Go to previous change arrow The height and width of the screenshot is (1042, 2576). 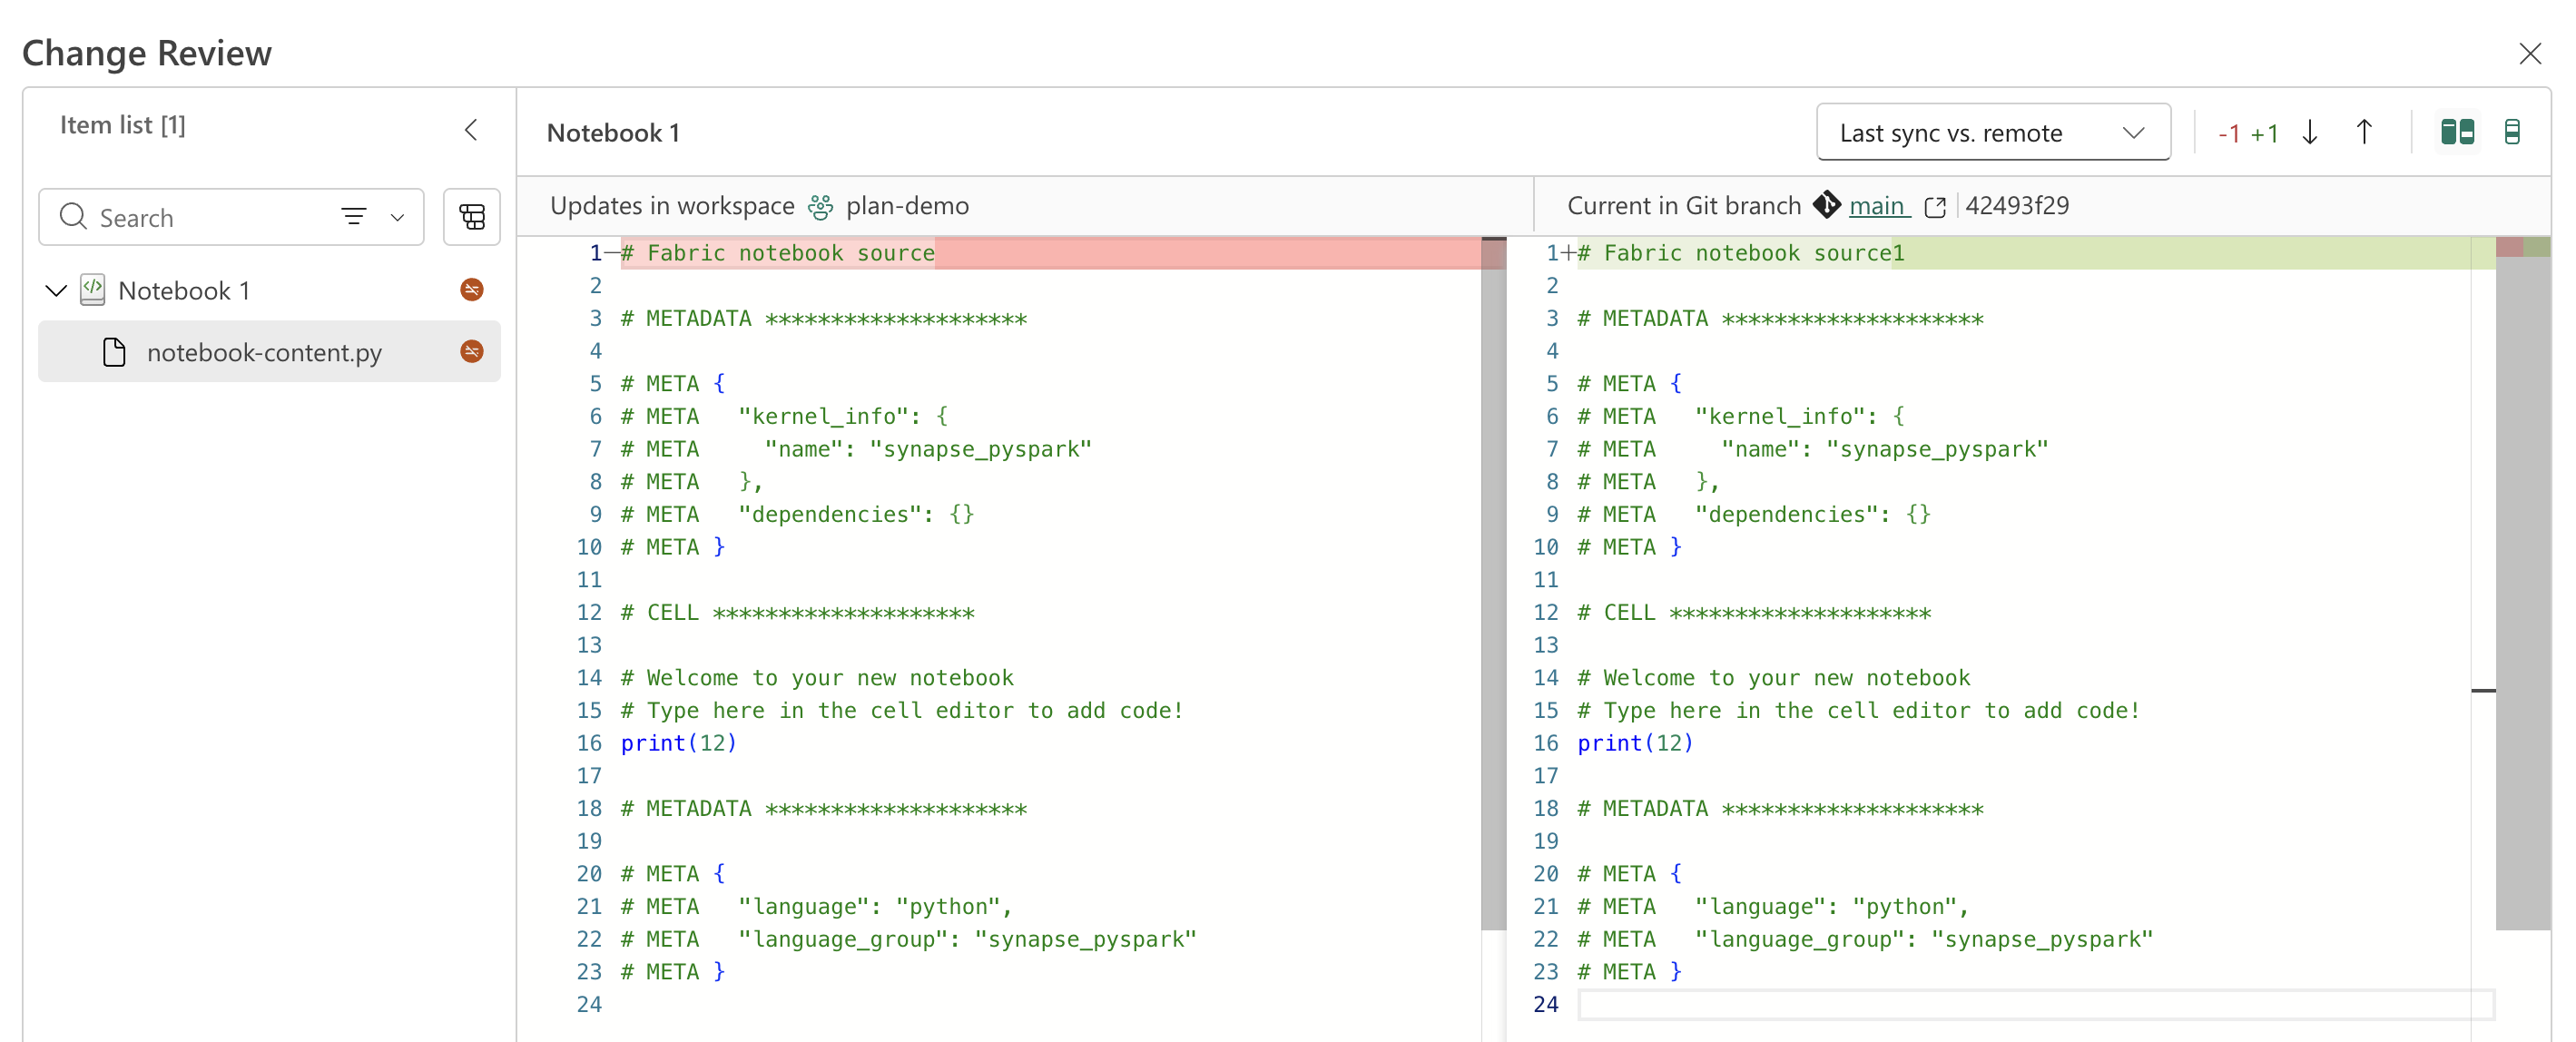tap(2364, 132)
